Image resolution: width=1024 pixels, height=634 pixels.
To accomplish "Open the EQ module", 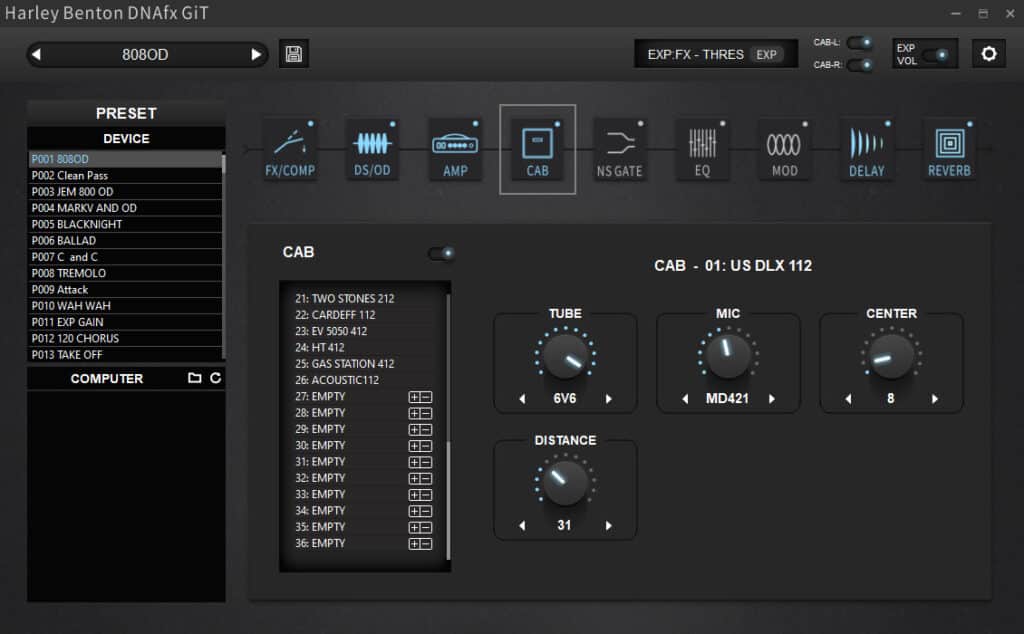I will [x=703, y=150].
